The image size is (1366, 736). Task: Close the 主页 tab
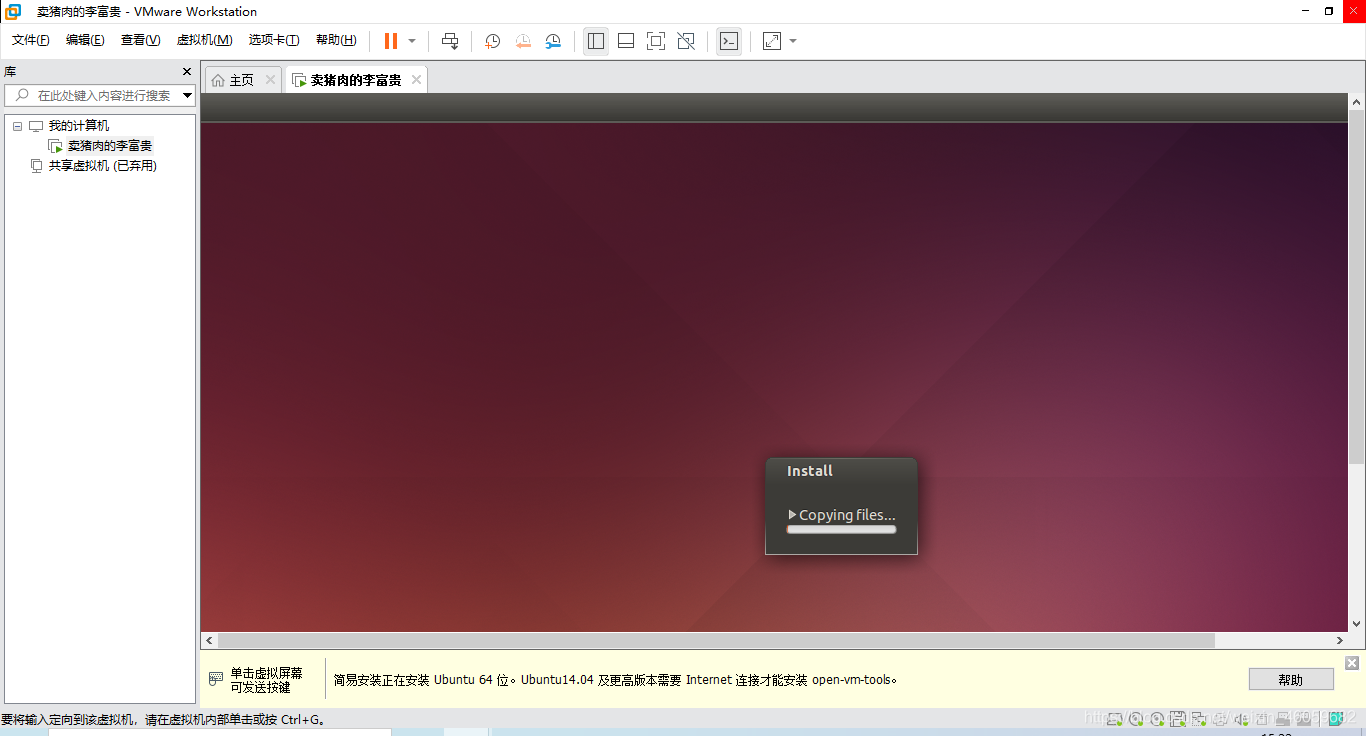[270, 80]
